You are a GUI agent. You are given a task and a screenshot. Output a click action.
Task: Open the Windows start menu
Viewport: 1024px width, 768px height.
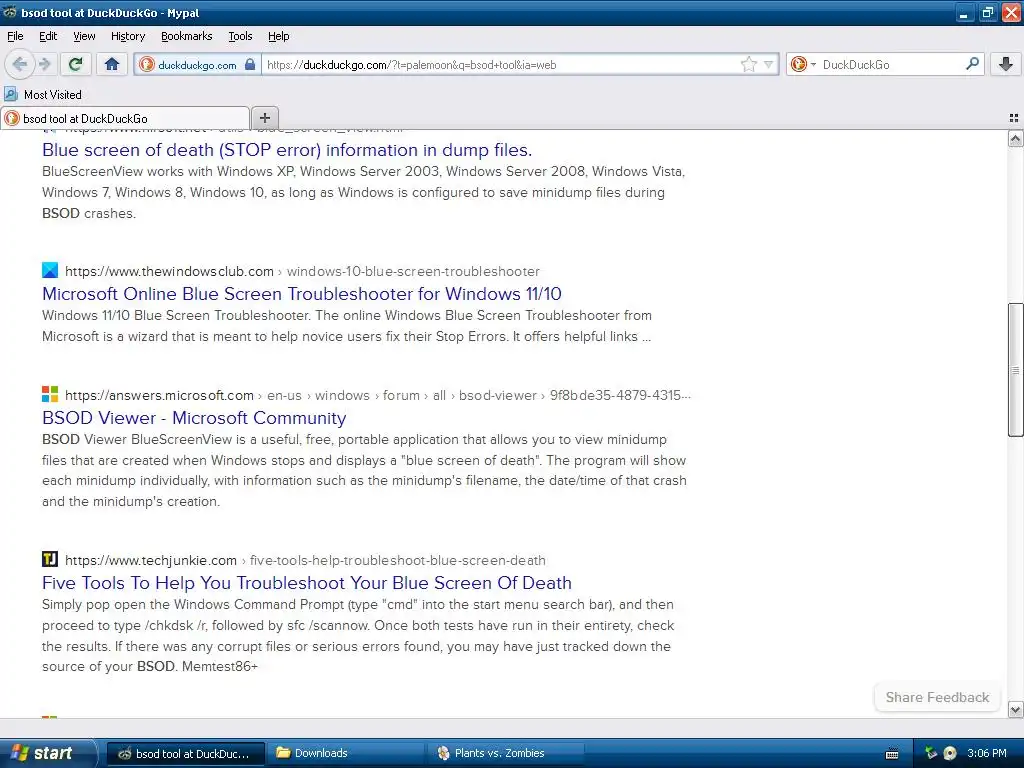[x=47, y=753]
